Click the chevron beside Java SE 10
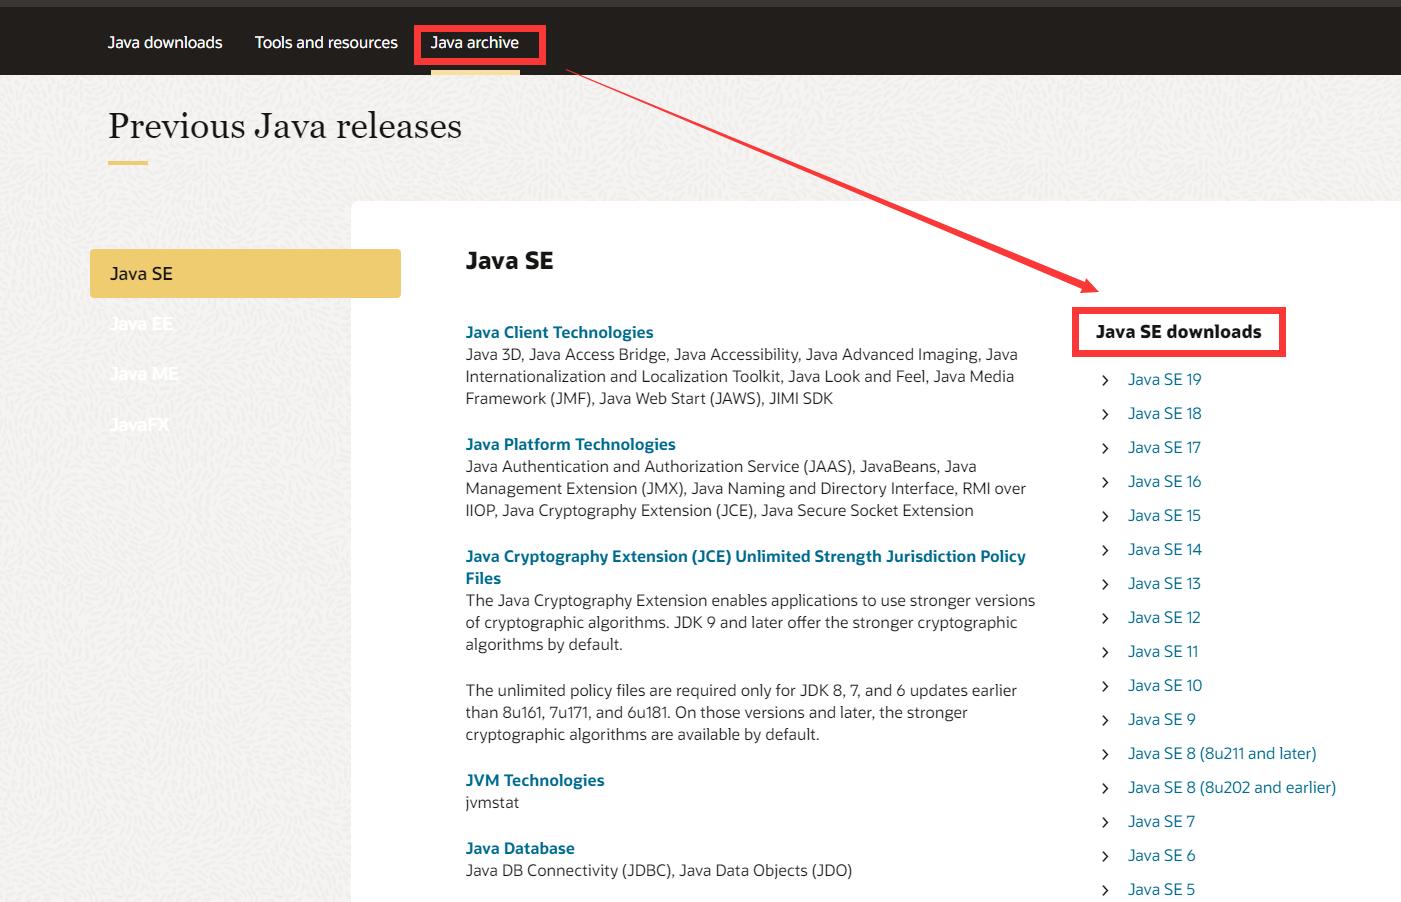The width and height of the screenshot is (1401, 902). click(x=1105, y=686)
